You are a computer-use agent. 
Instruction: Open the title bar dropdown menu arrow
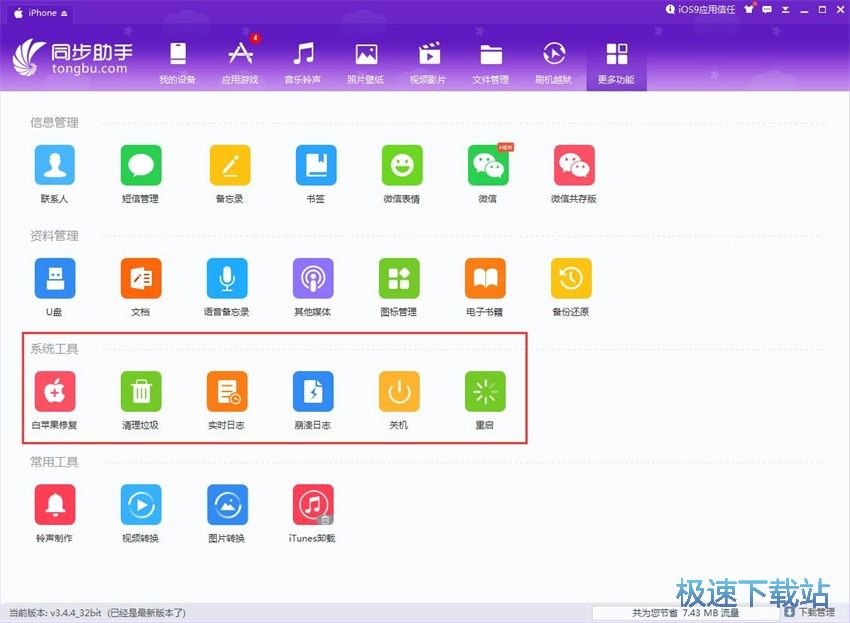tap(785, 10)
